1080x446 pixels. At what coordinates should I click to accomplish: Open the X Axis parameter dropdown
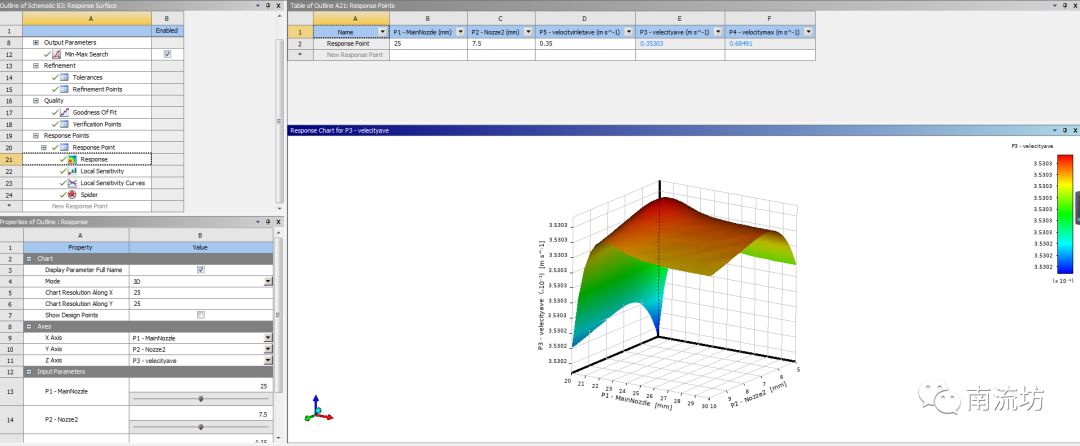268,338
